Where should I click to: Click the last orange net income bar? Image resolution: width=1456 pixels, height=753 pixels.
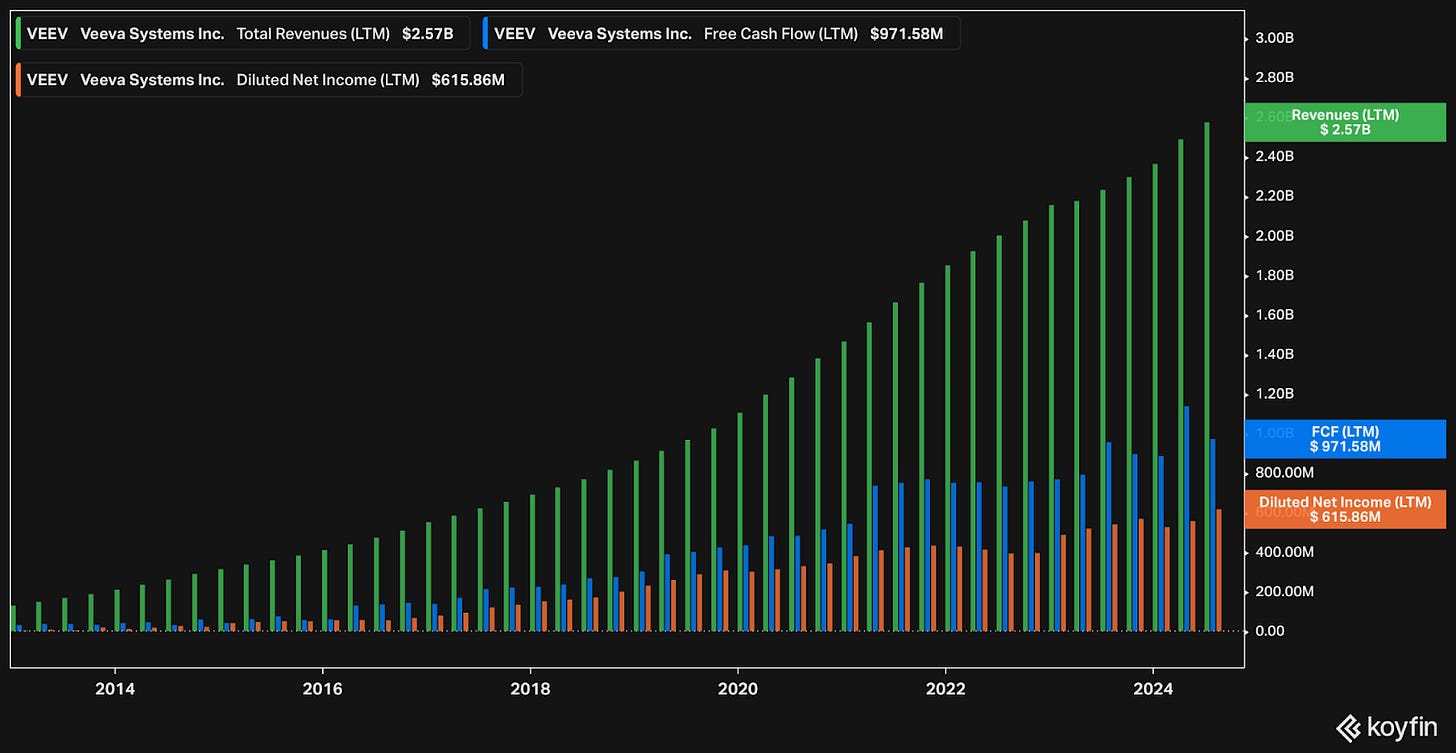coord(1219,570)
